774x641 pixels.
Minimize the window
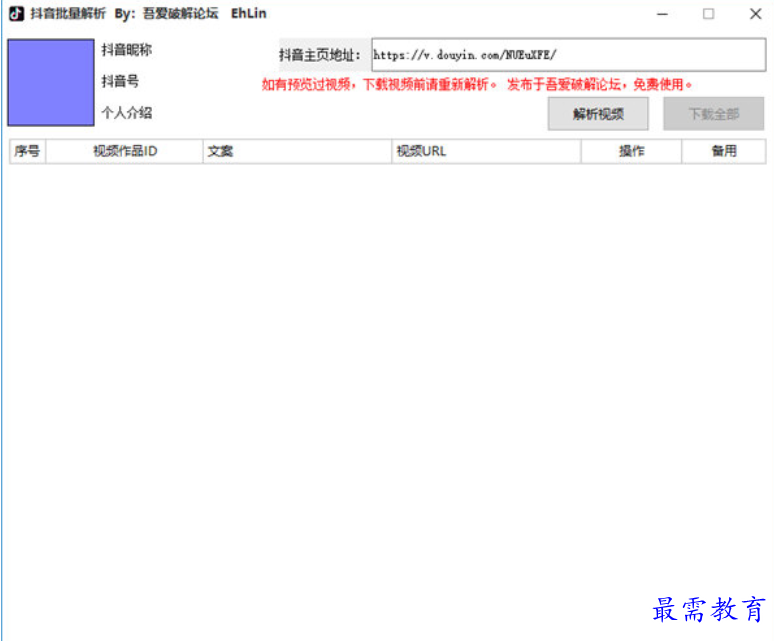662,14
